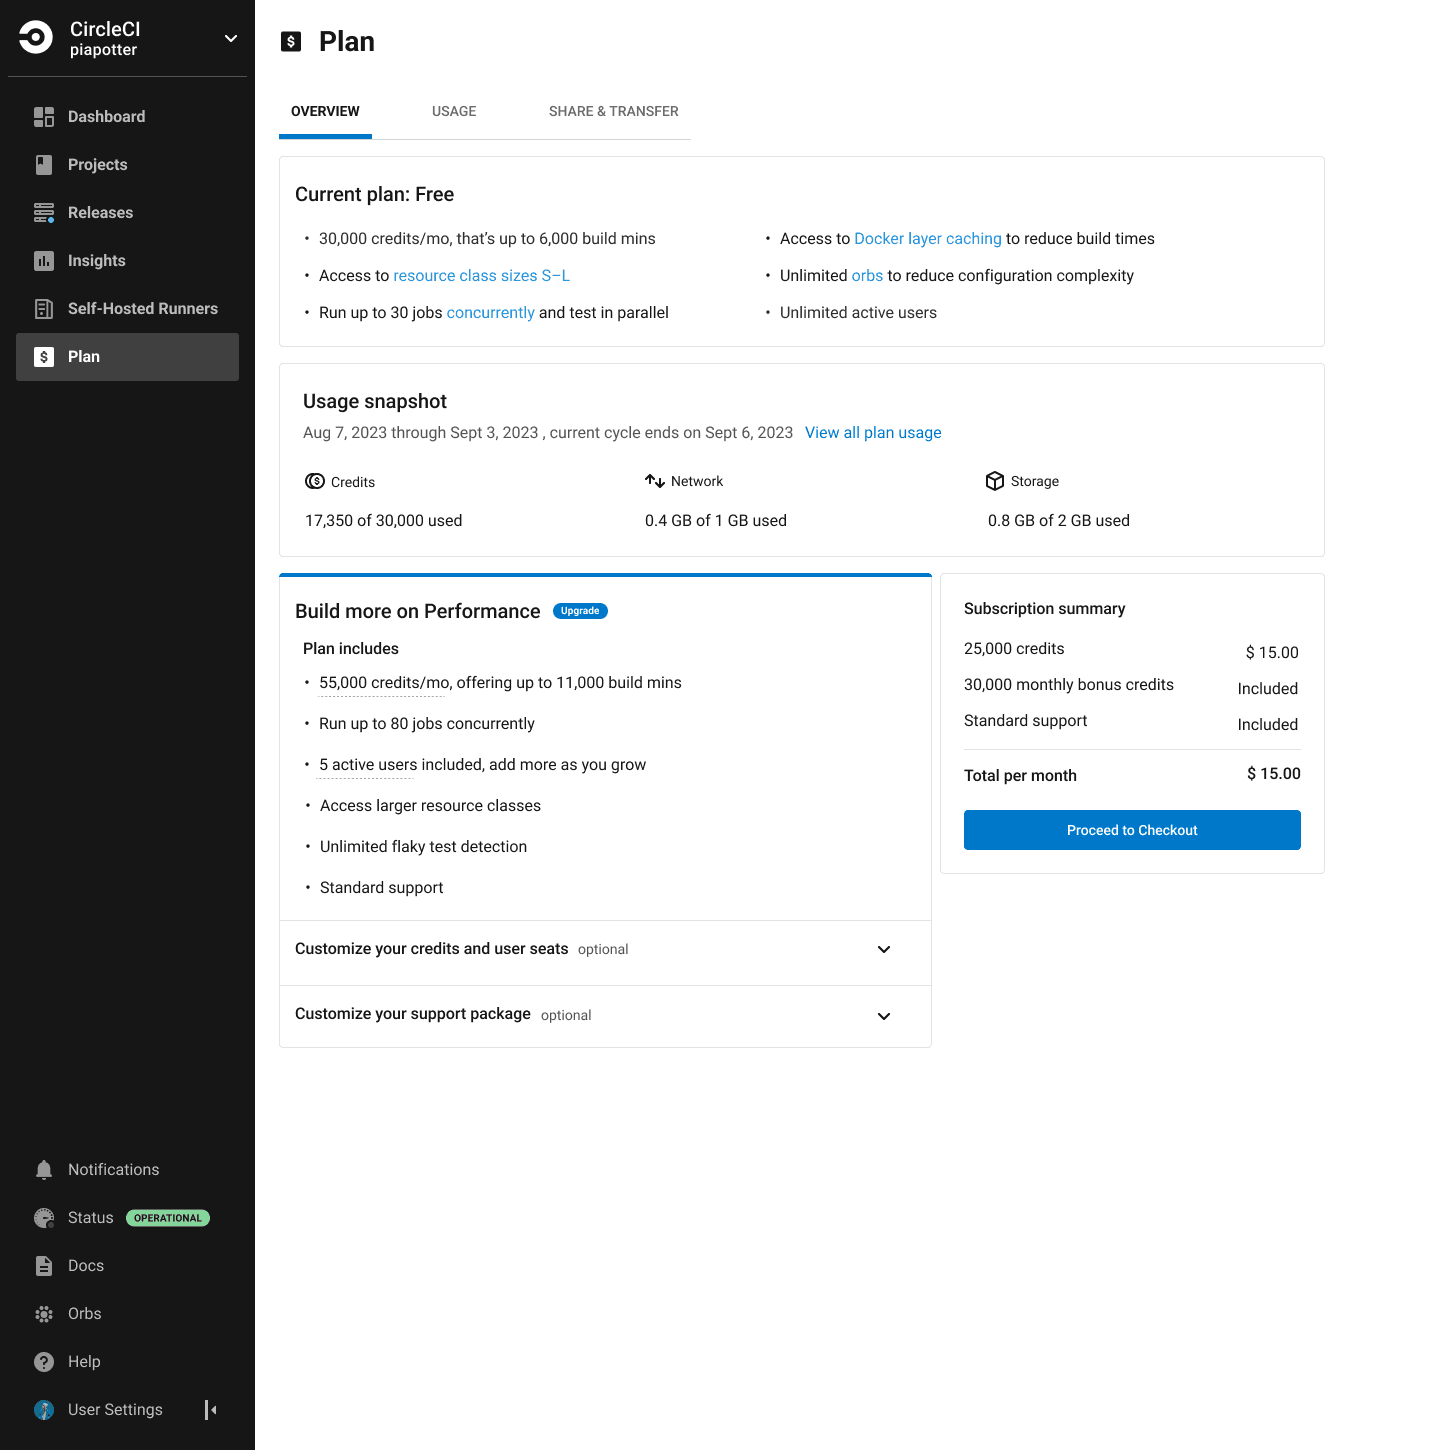Open Releases via its sidebar icon

pos(44,213)
